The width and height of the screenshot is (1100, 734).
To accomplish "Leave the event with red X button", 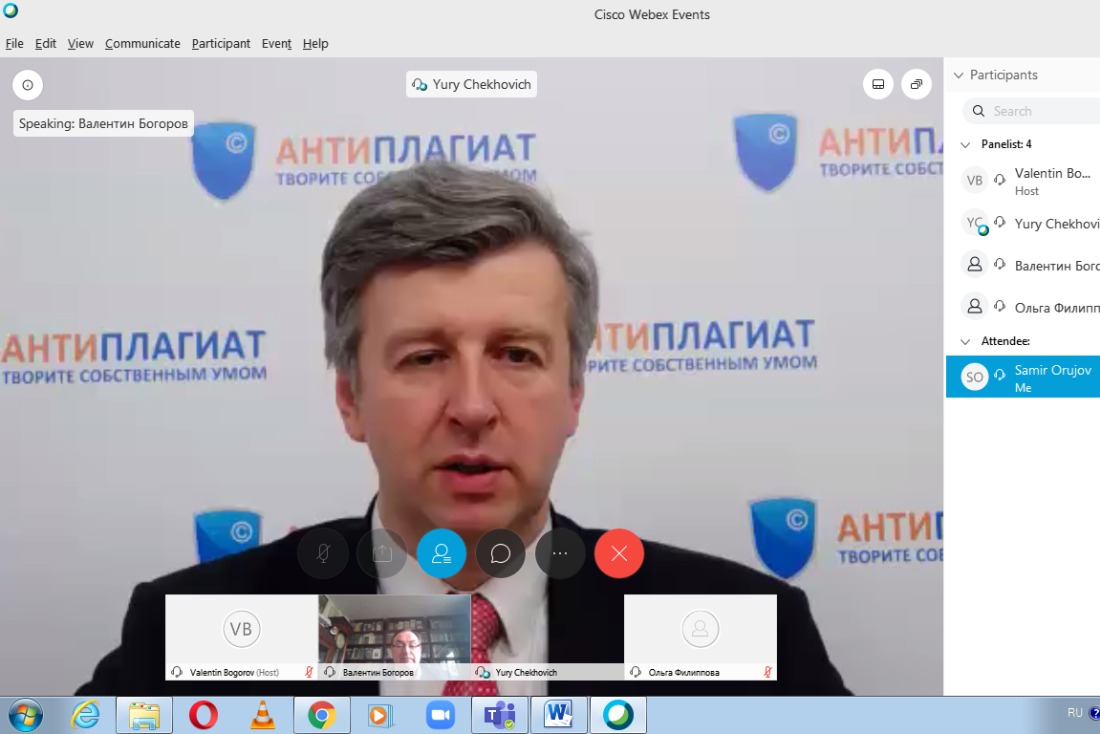I will (619, 553).
